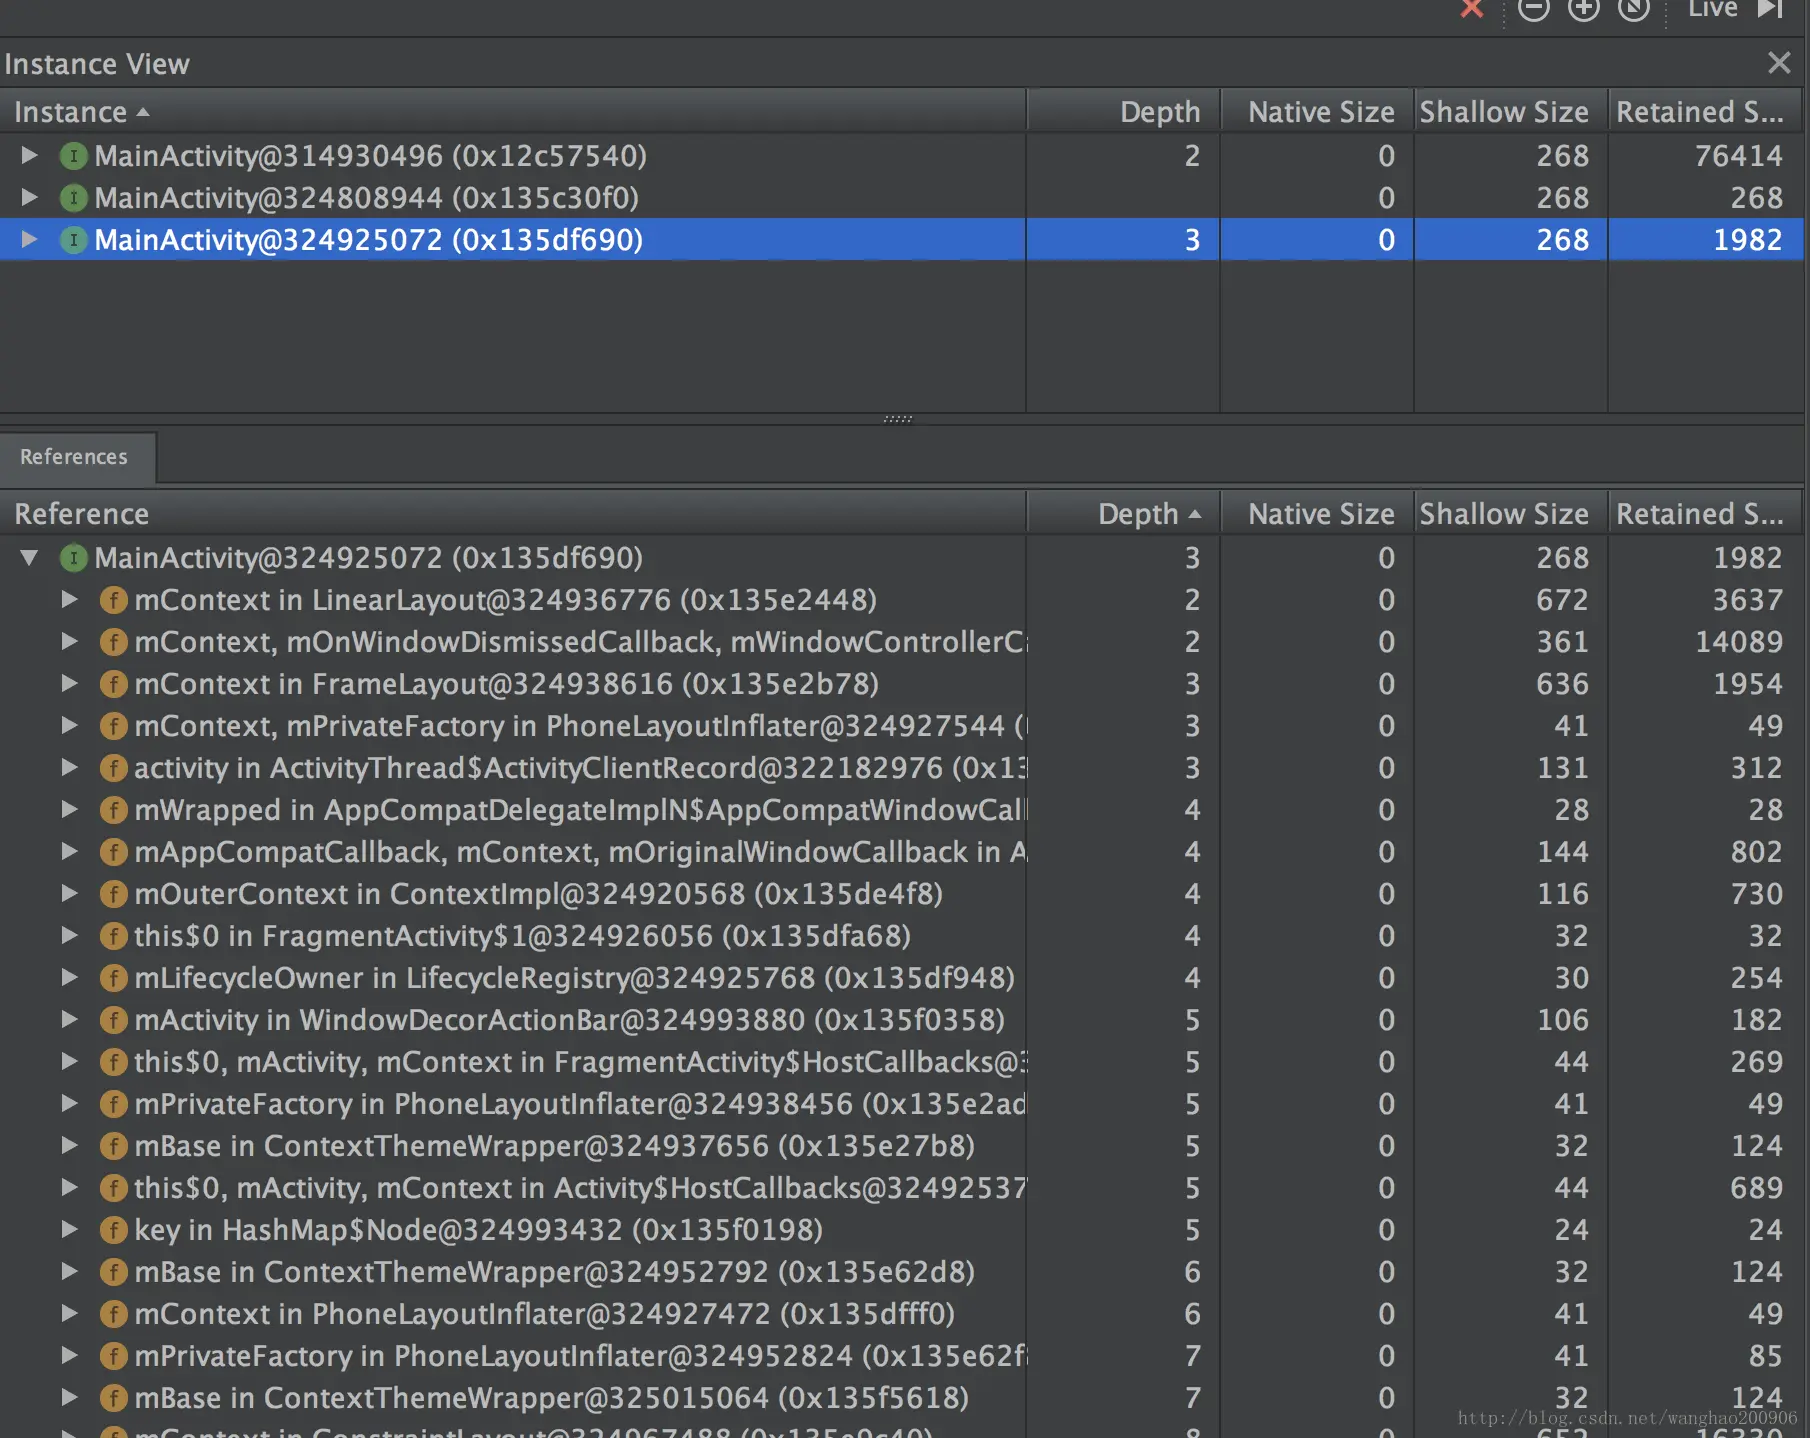Click field icon of PhoneLayoutInflater@324938456 row
This screenshot has height=1438, width=1810.
114,1104
